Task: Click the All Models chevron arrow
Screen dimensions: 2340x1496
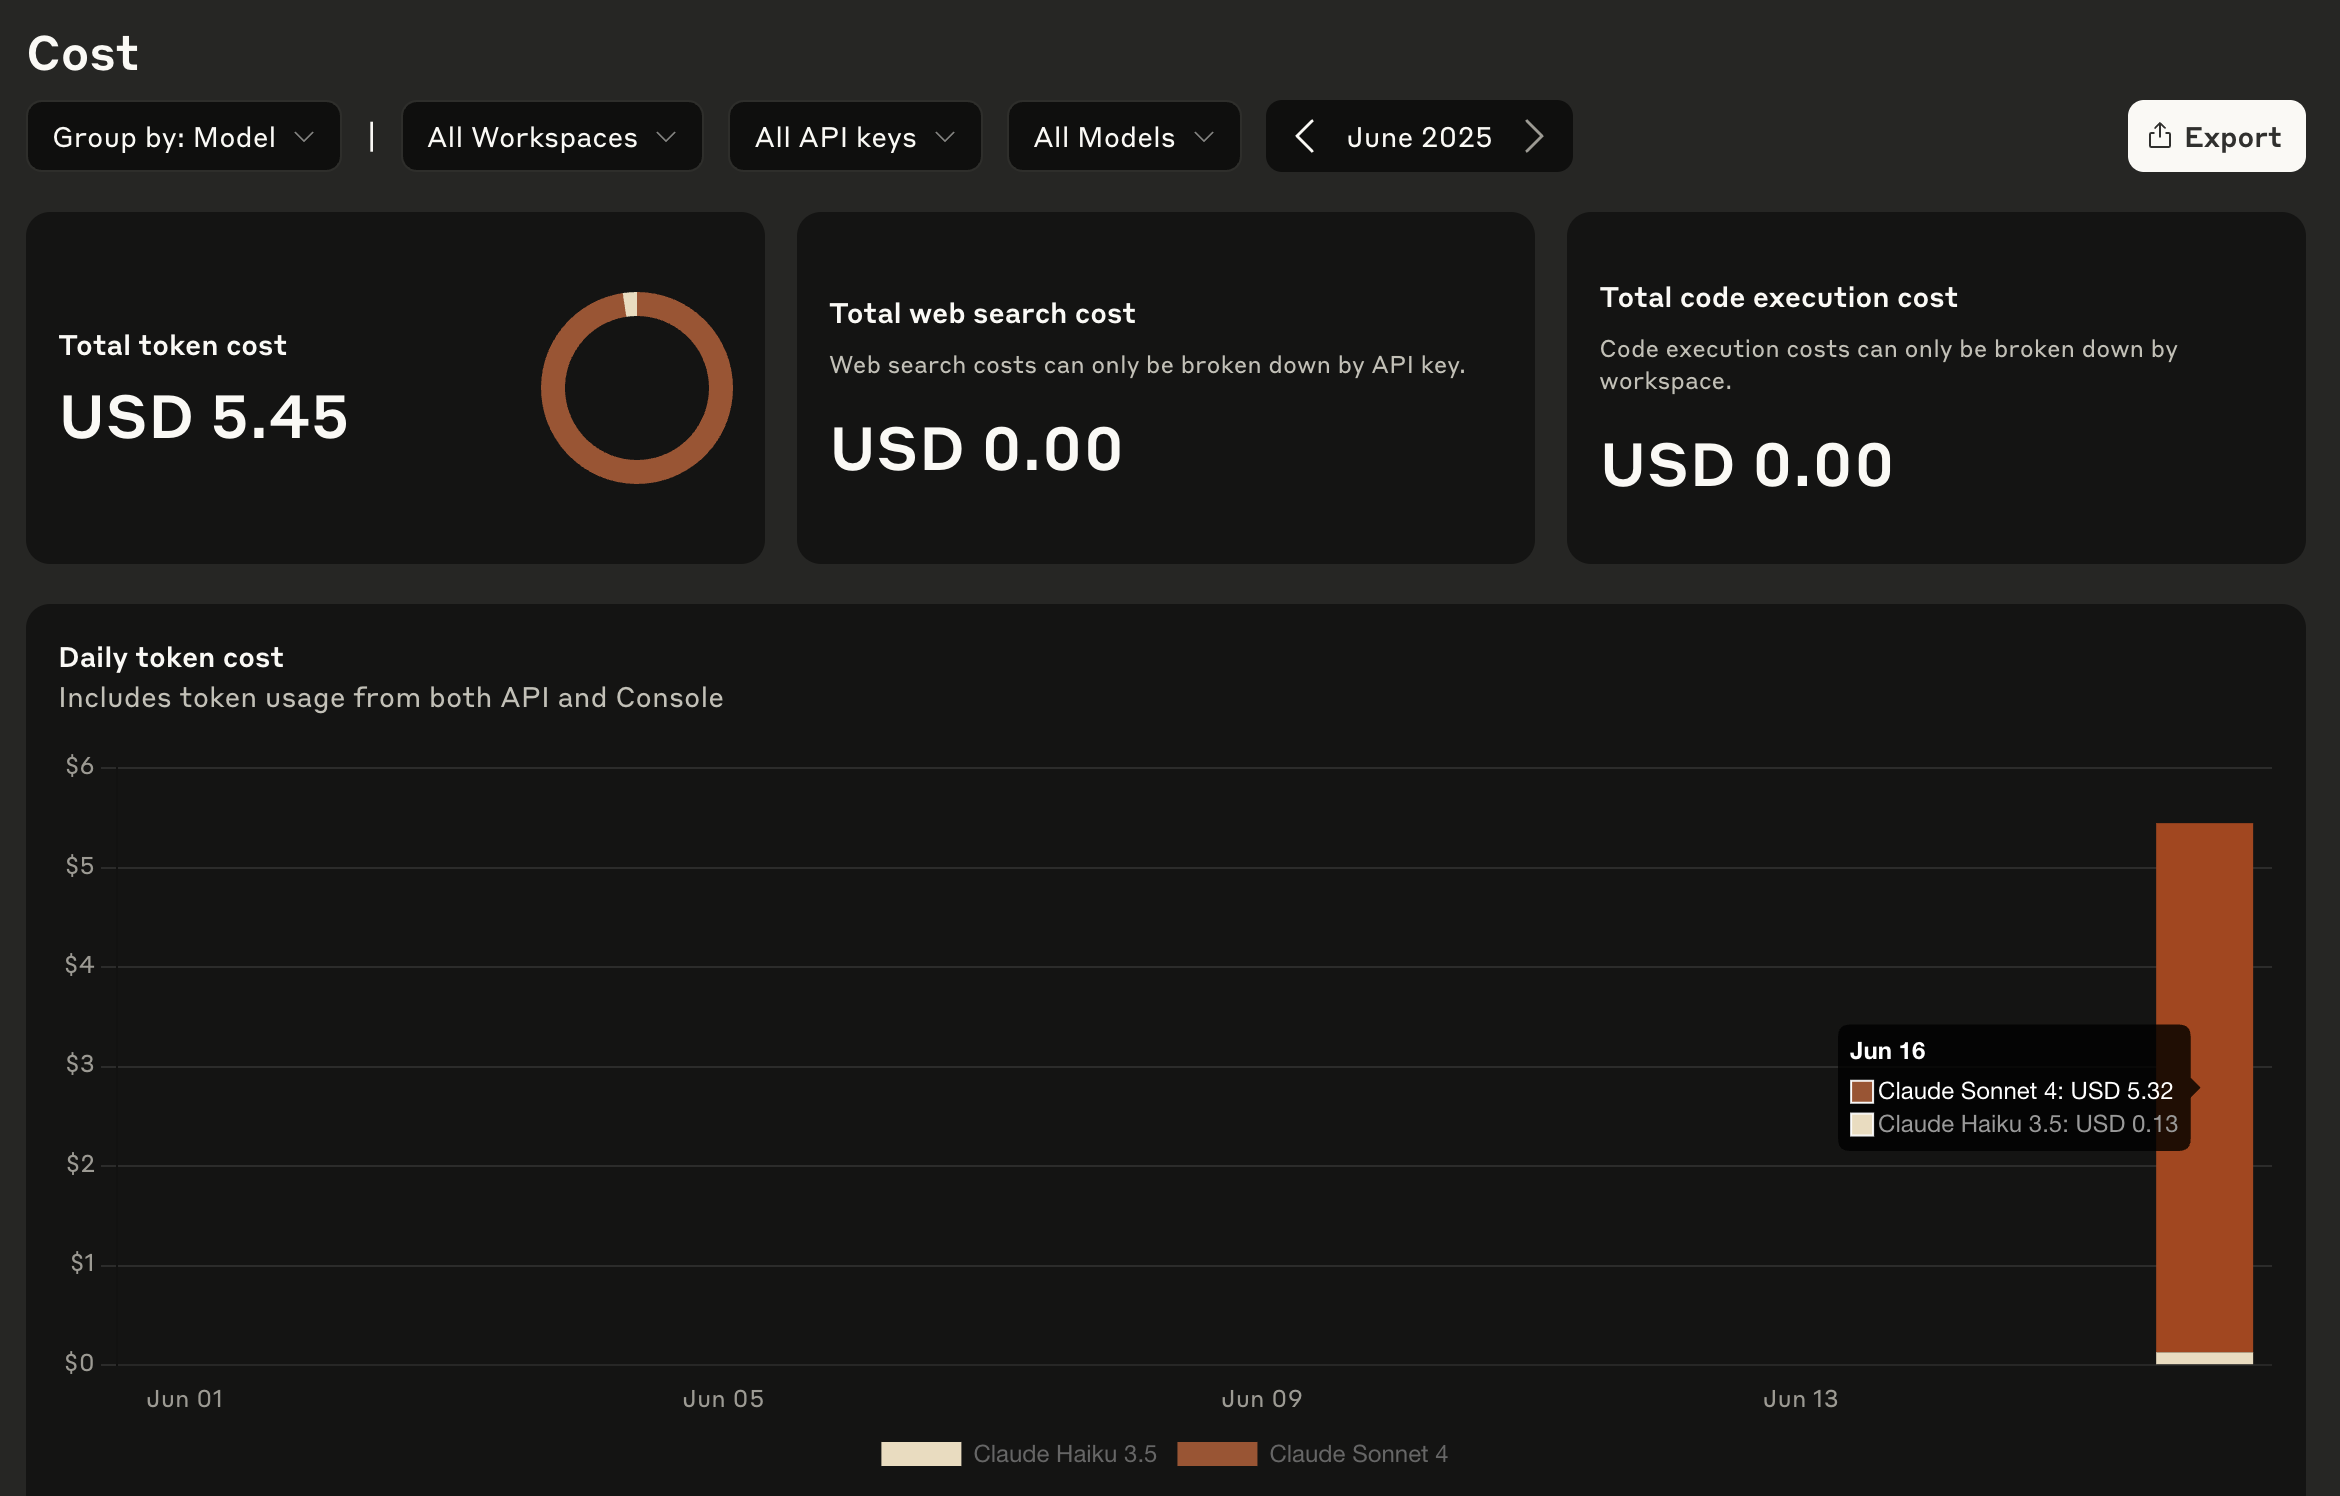Action: (x=1205, y=137)
